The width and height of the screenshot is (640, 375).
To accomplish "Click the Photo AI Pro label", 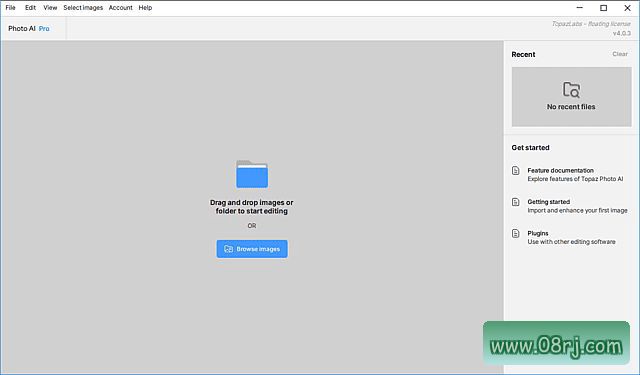I will click(x=29, y=29).
